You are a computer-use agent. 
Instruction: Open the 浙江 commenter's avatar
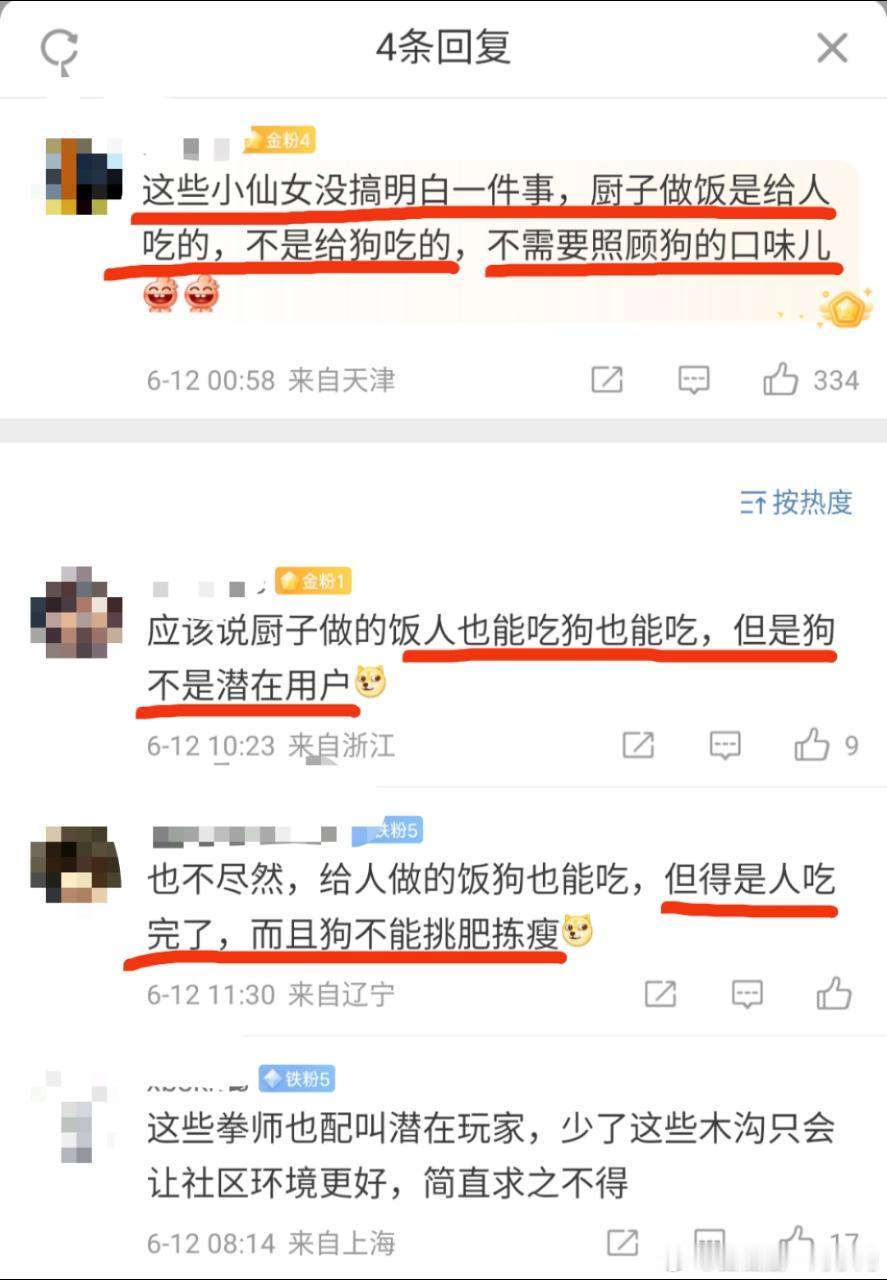click(76, 612)
